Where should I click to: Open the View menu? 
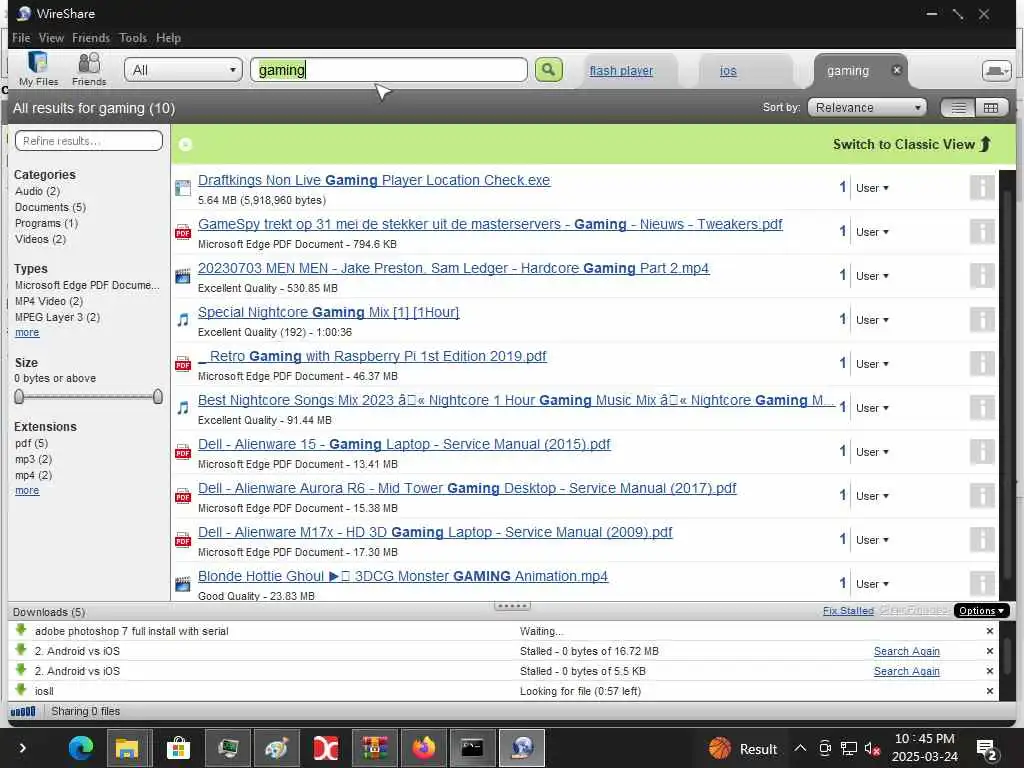coord(51,38)
